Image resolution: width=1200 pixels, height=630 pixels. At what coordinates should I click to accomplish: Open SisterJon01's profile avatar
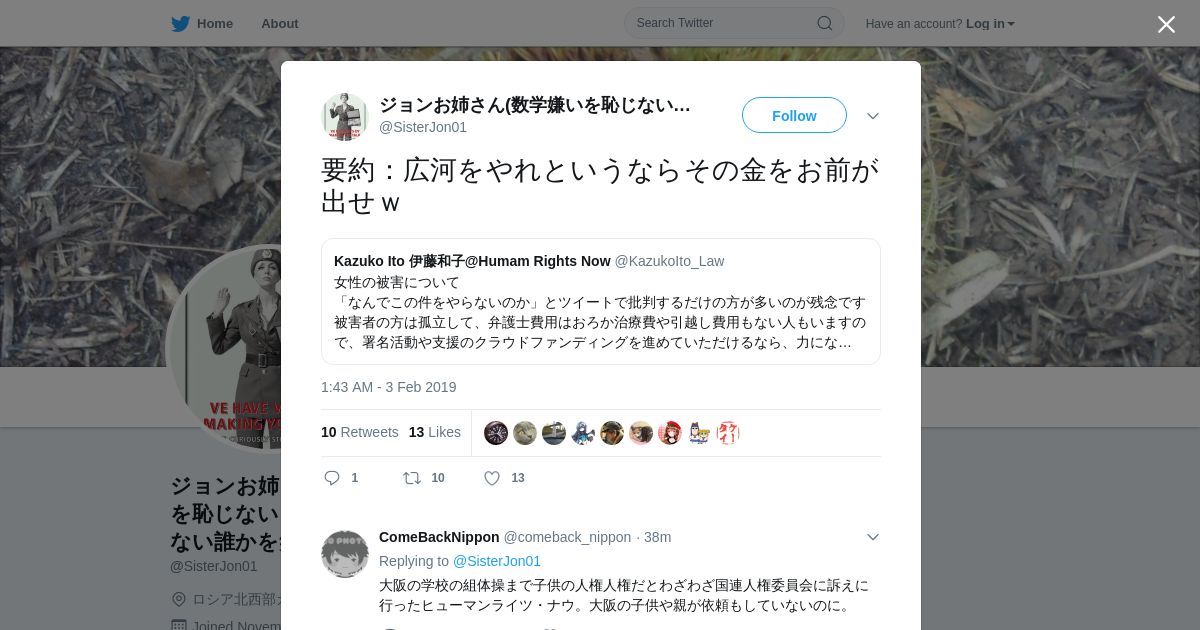click(x=345, y=116)
